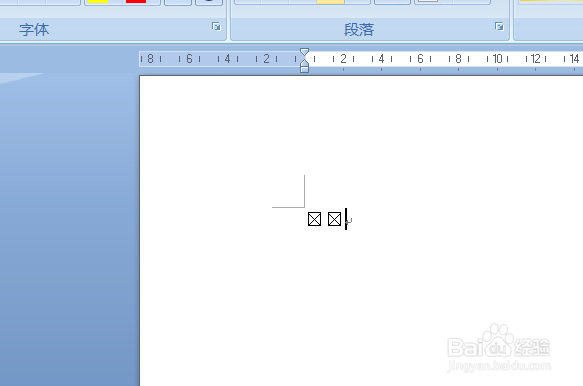Select the hanging indent triangle on ruler
The image size is (583, 386).
click(x=304, y=62)
